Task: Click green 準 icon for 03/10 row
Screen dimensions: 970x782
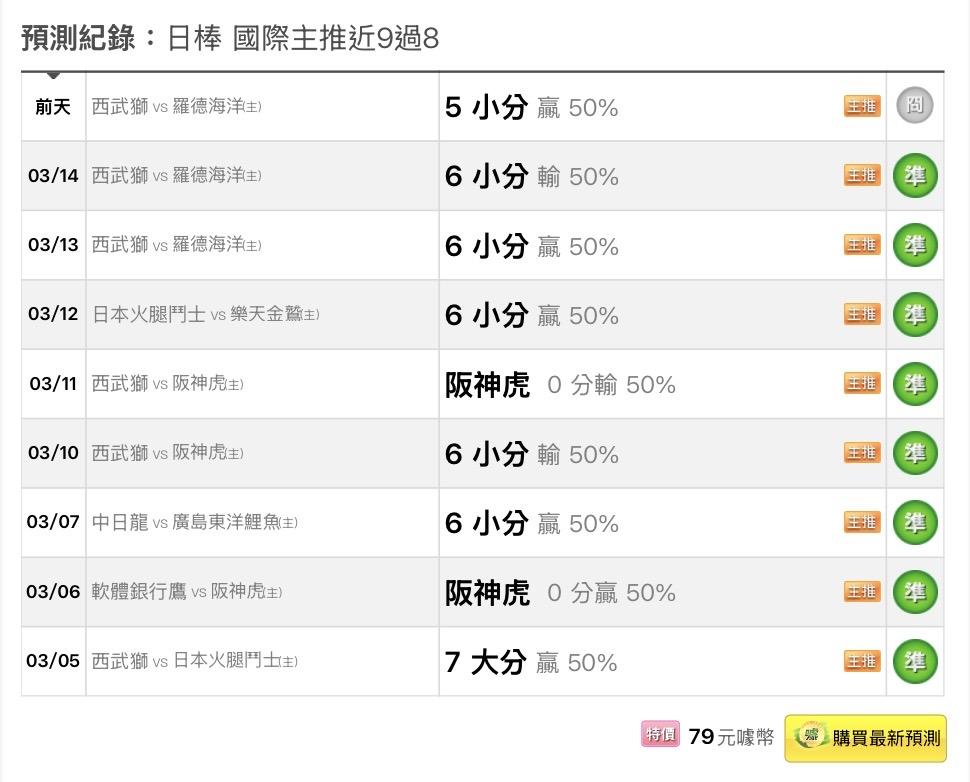Action: click(914, 453)
